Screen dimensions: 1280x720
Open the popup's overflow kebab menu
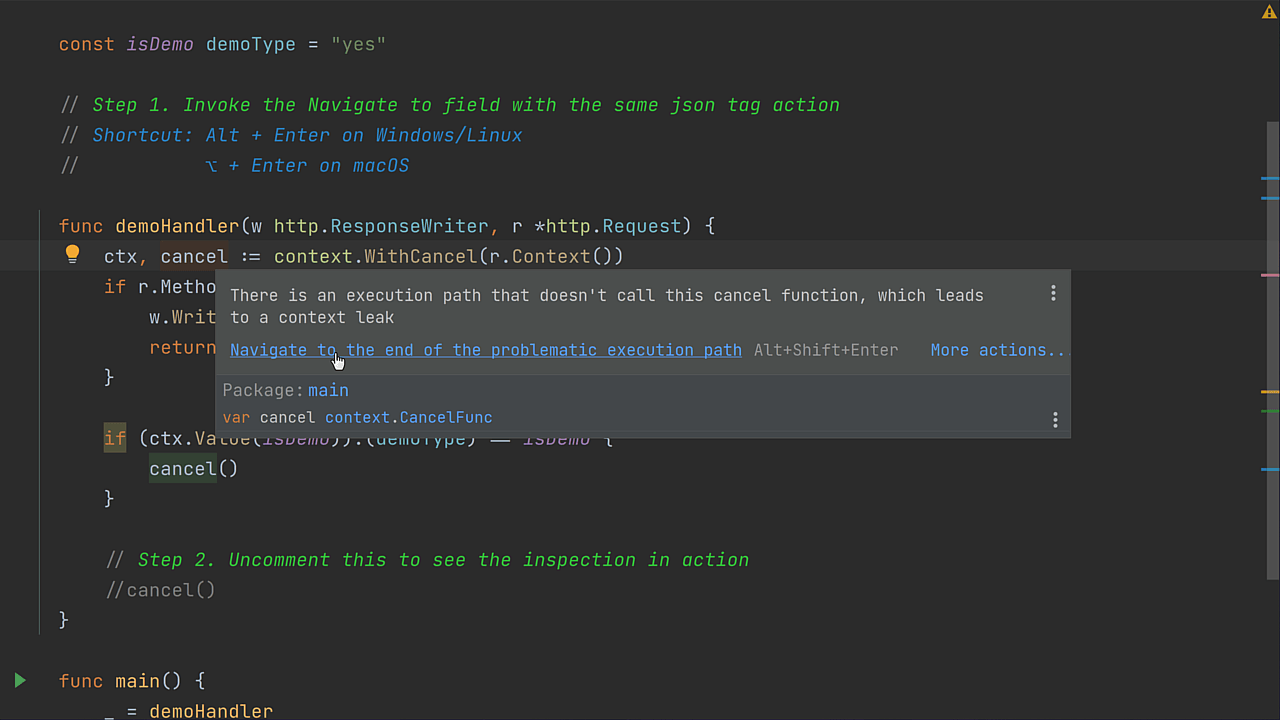coord(1053,293)
